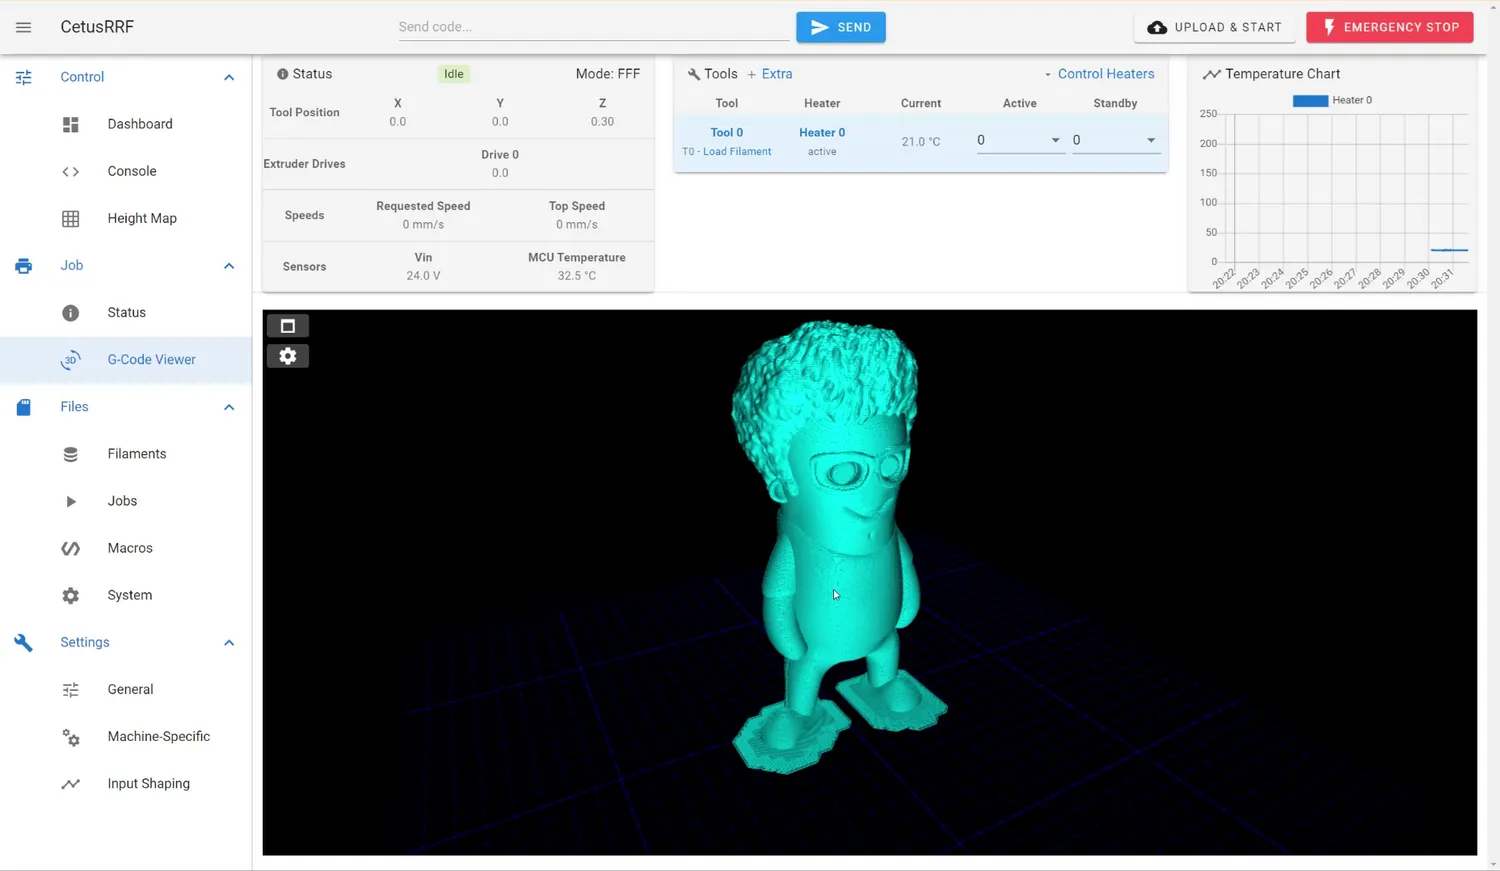The image size is (1500, 871).
Task: Click the General tune icon
Action: point(70,690)
